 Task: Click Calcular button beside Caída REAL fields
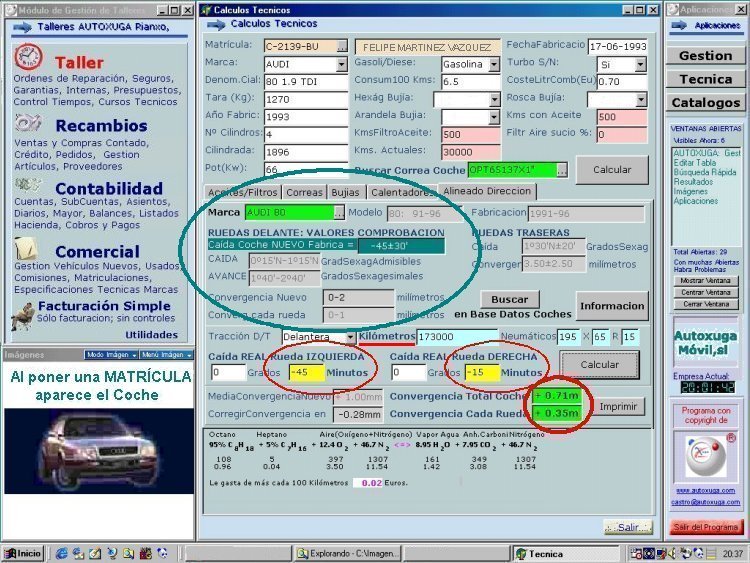[x=599, y=365]
